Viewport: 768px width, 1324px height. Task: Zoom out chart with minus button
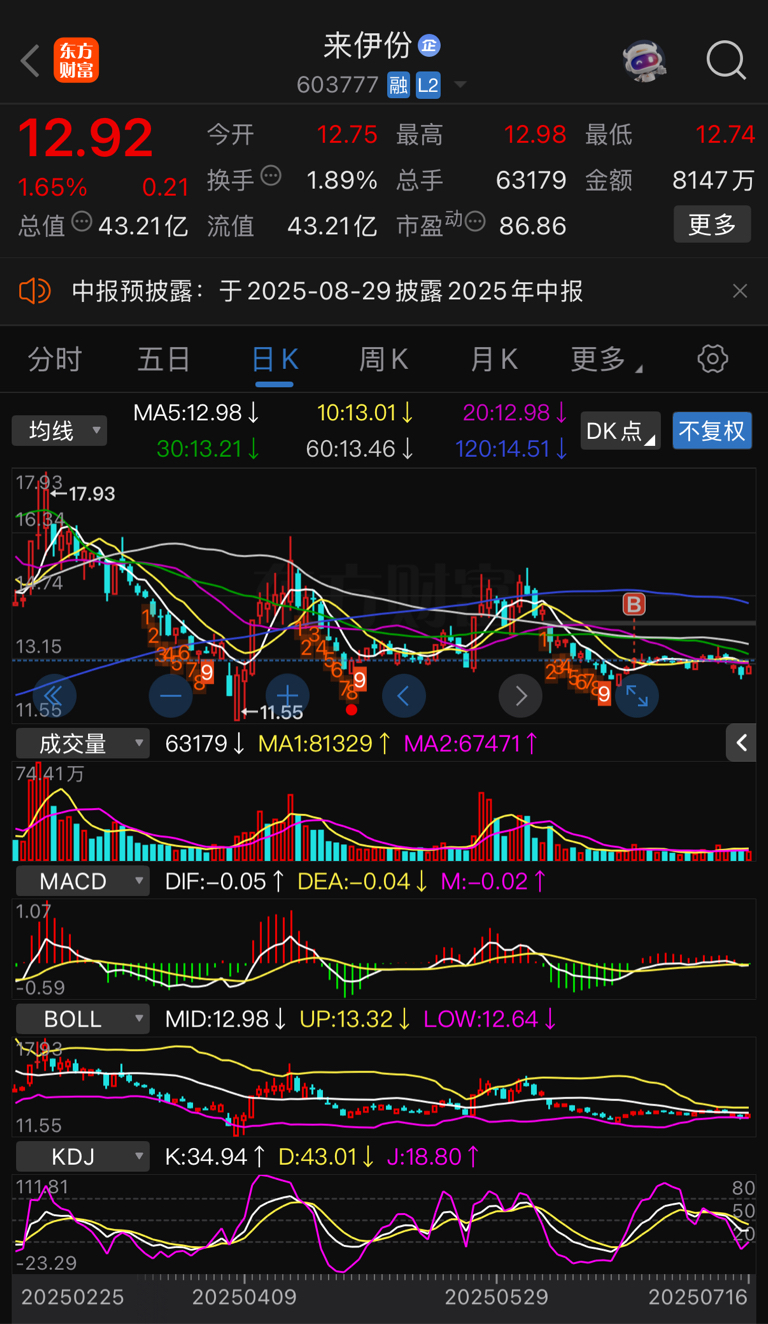171,695
